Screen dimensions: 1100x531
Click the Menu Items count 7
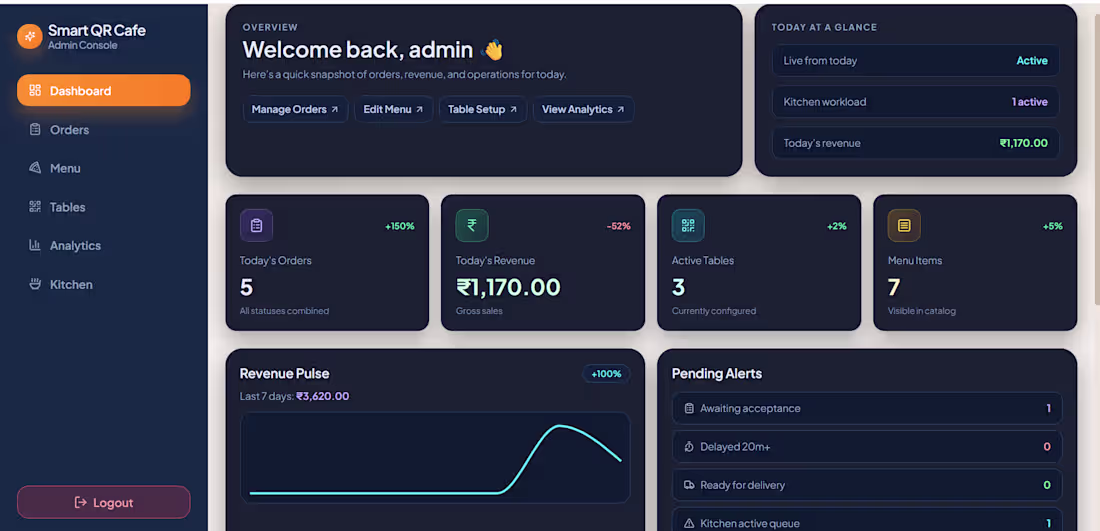pyautogui.click(x=894, y=287)
